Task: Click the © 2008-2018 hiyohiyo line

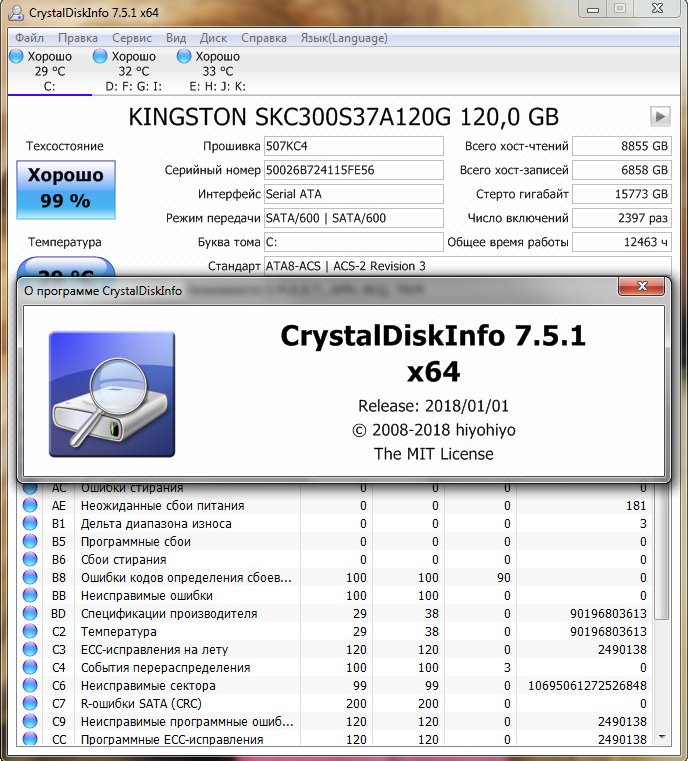Action: click(433, 430)
